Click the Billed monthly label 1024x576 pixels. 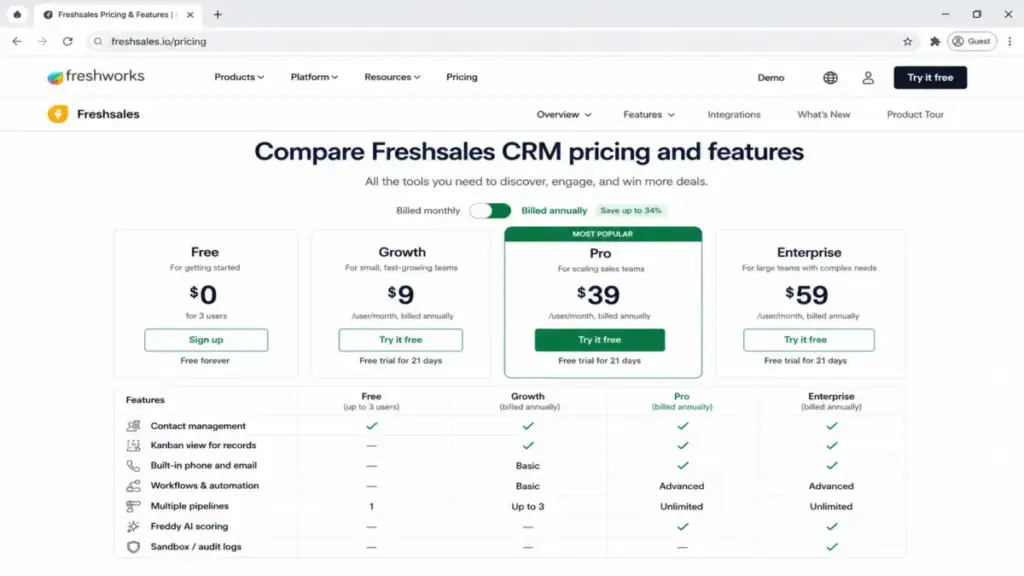[x=428, y=210]
